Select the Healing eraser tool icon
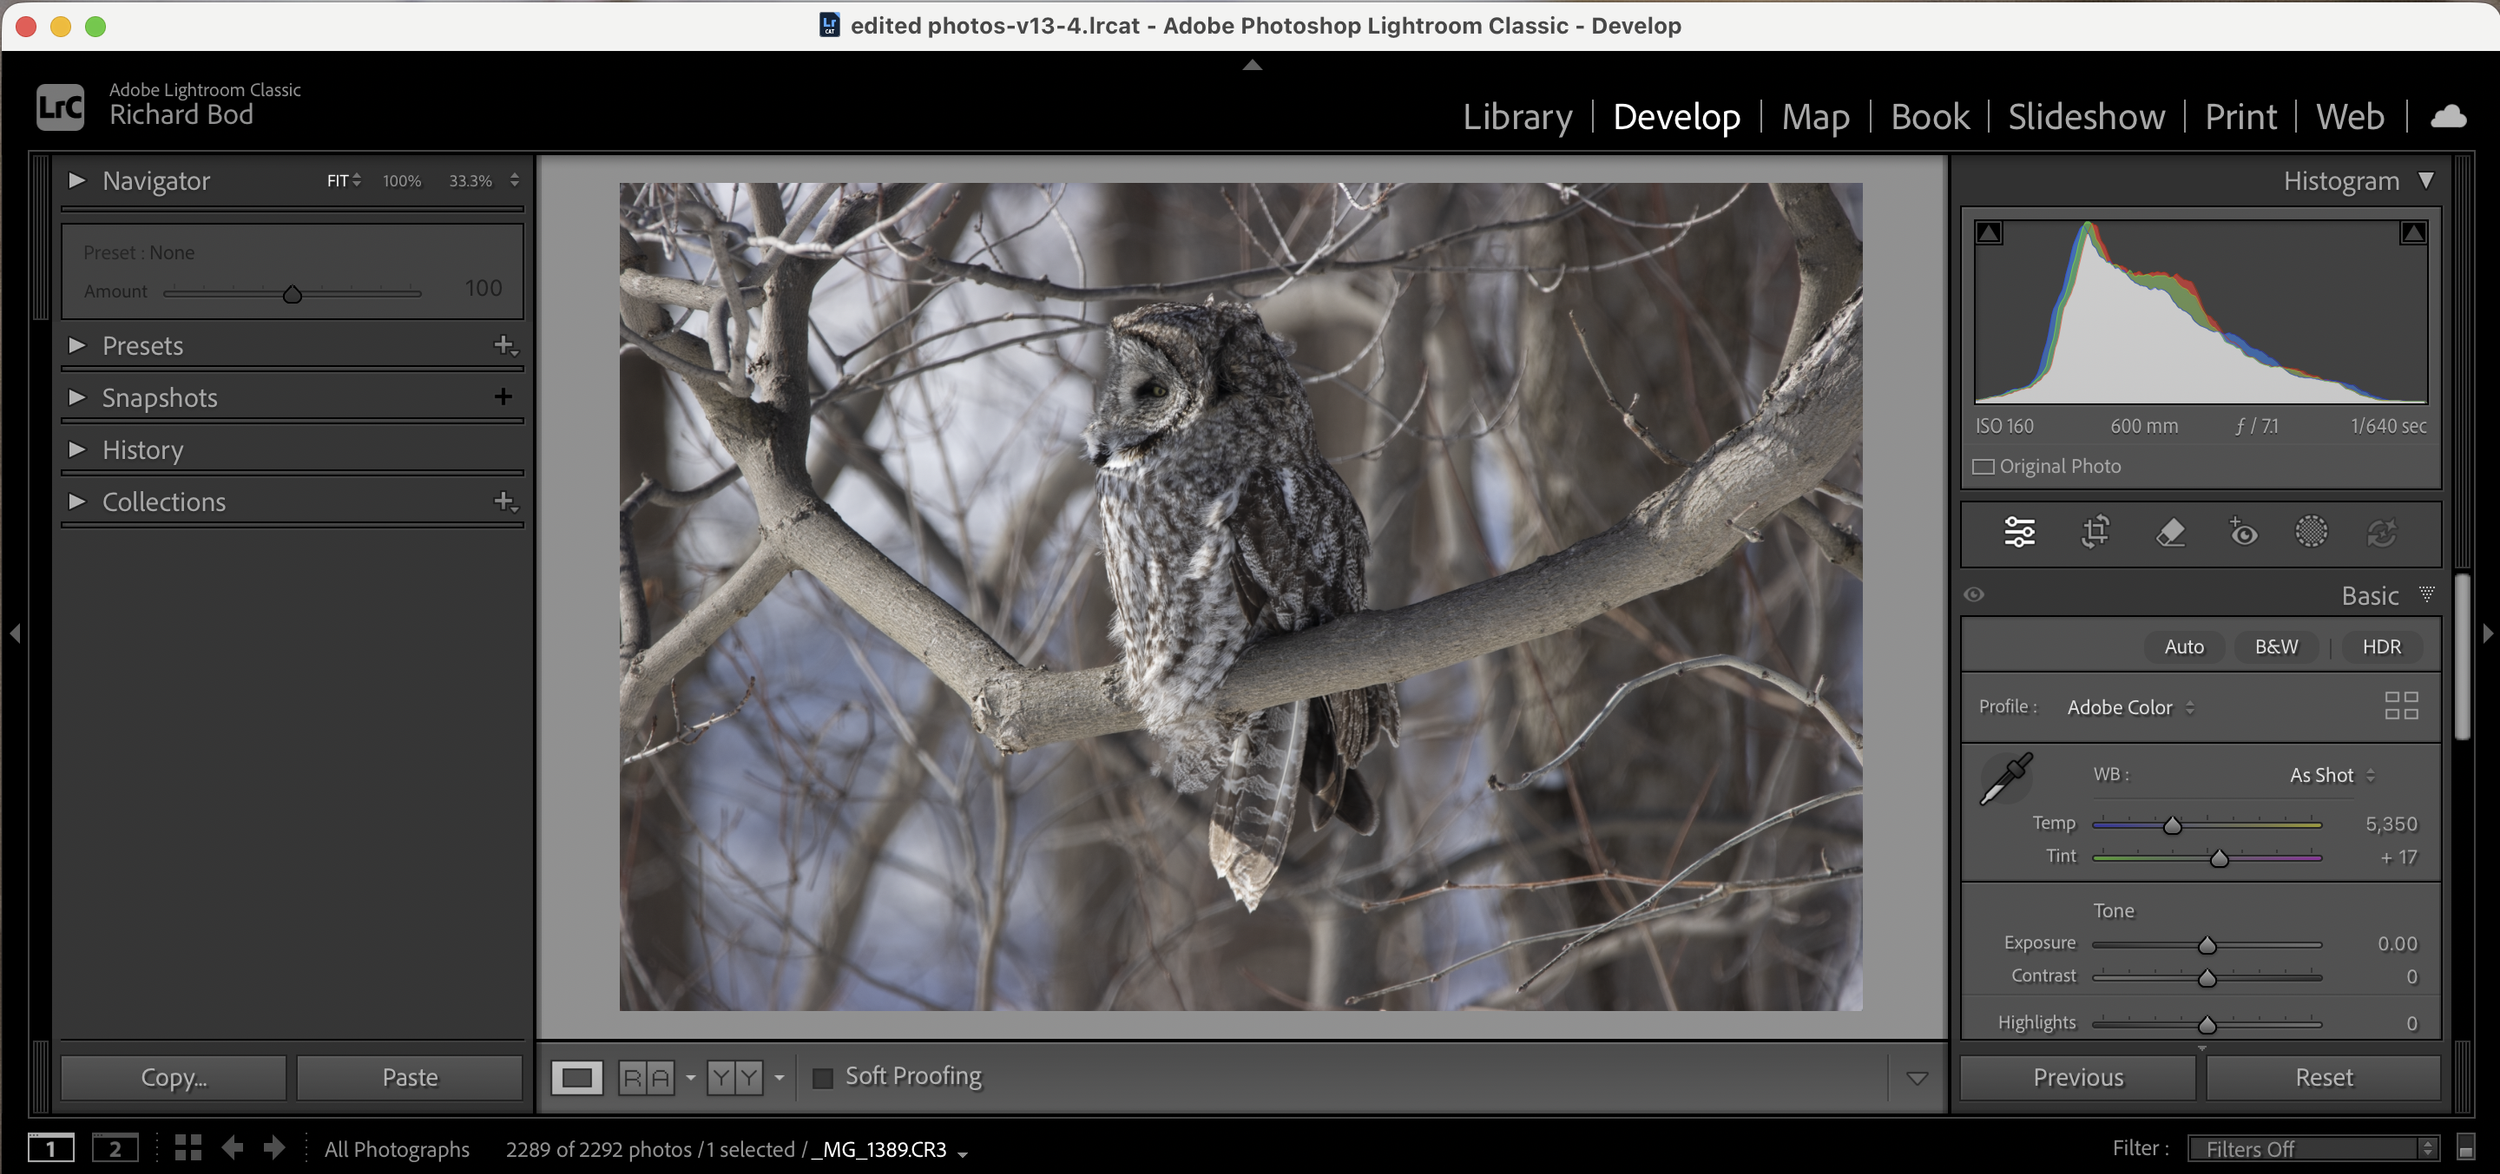This screenshot has height=1174, width=2500. point(2169,532)
